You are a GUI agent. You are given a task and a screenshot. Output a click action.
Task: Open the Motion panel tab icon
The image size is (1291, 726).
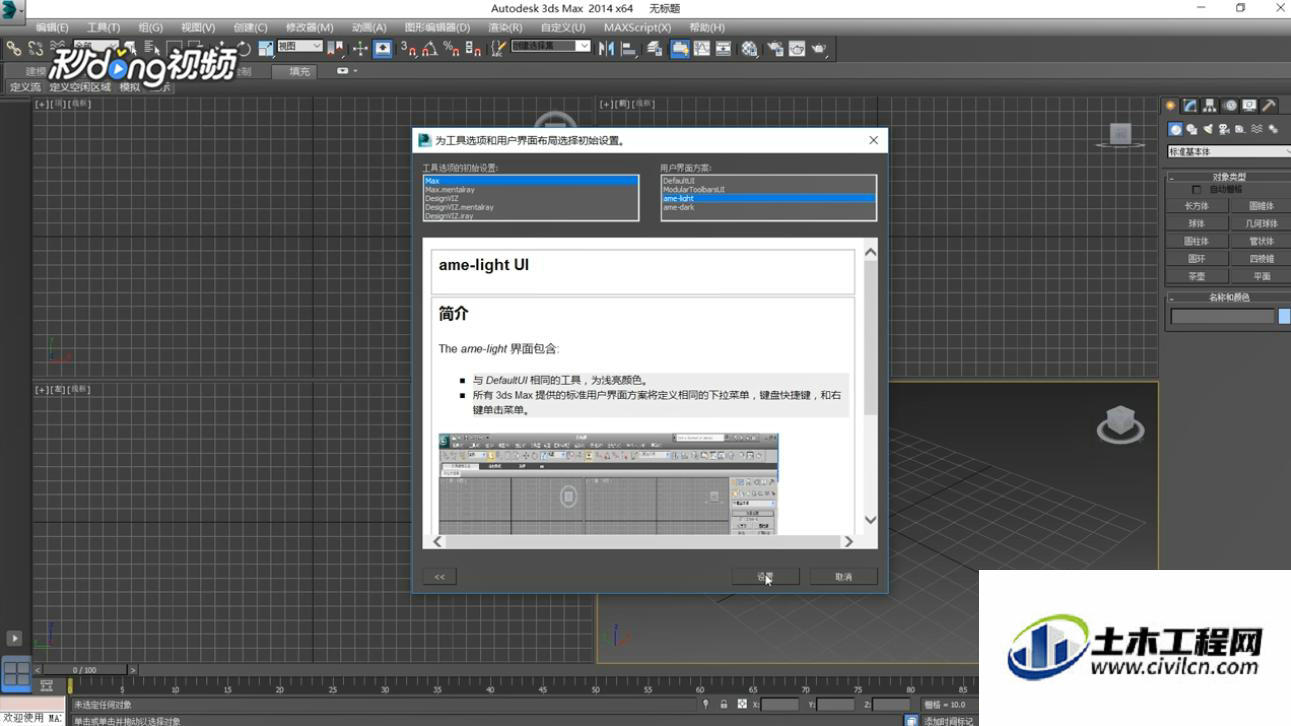click(x=1230, y=105)
